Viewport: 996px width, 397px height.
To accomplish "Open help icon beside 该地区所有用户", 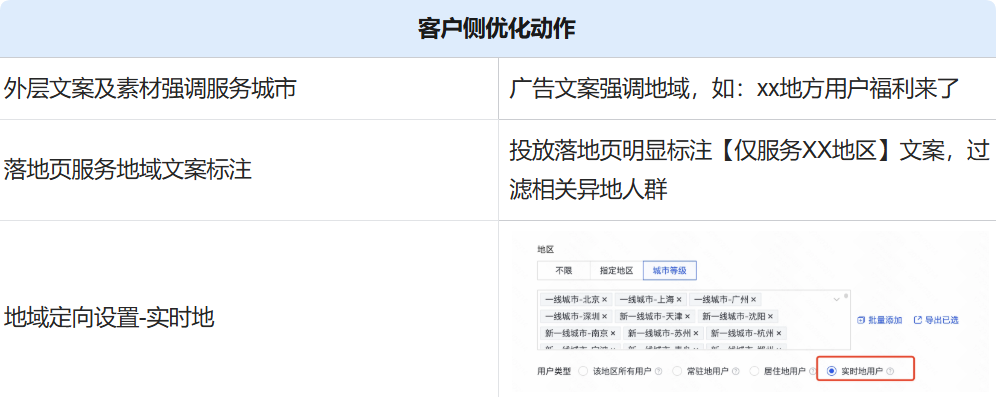I will coord(658,371).
